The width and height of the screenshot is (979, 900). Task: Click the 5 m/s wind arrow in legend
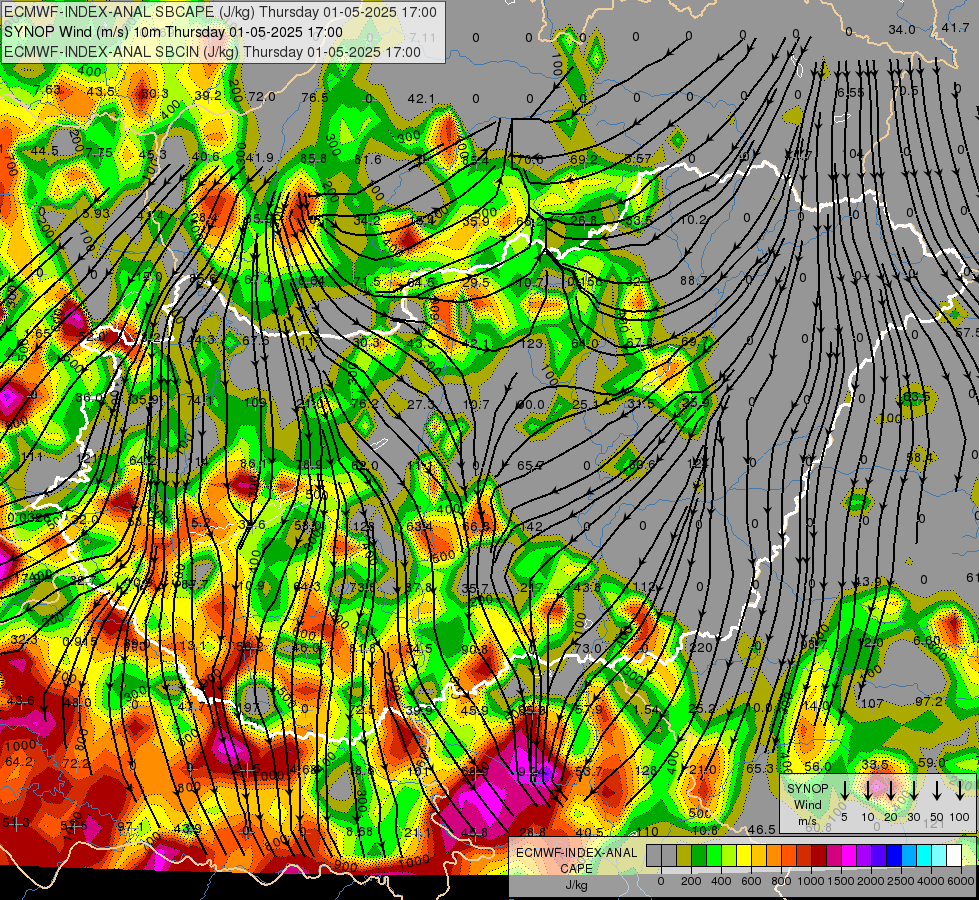point(844,791)
